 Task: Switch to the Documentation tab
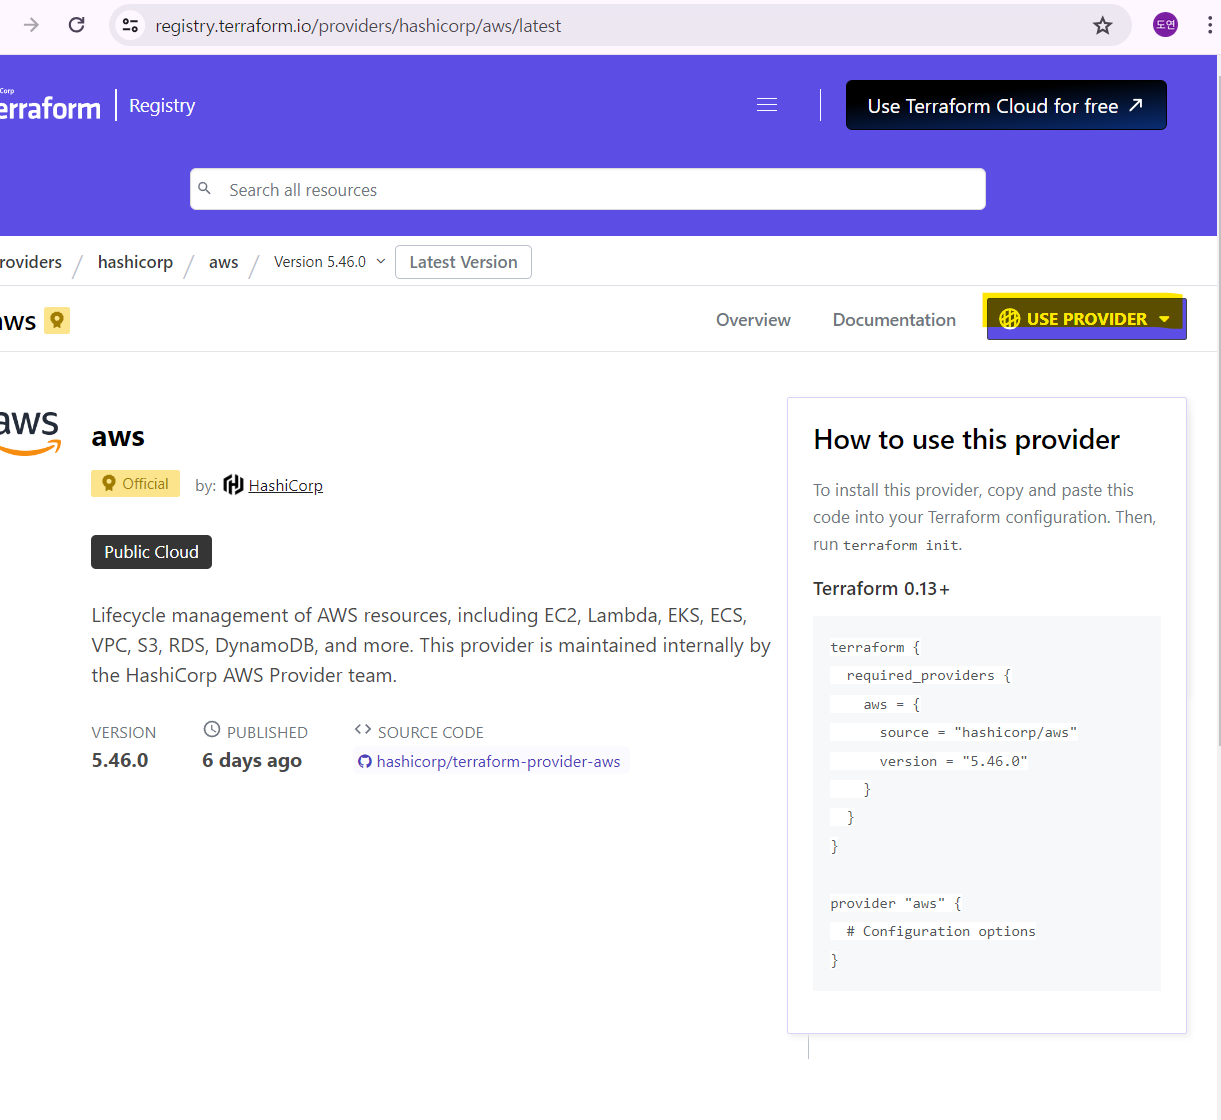[x=894, y=320]
